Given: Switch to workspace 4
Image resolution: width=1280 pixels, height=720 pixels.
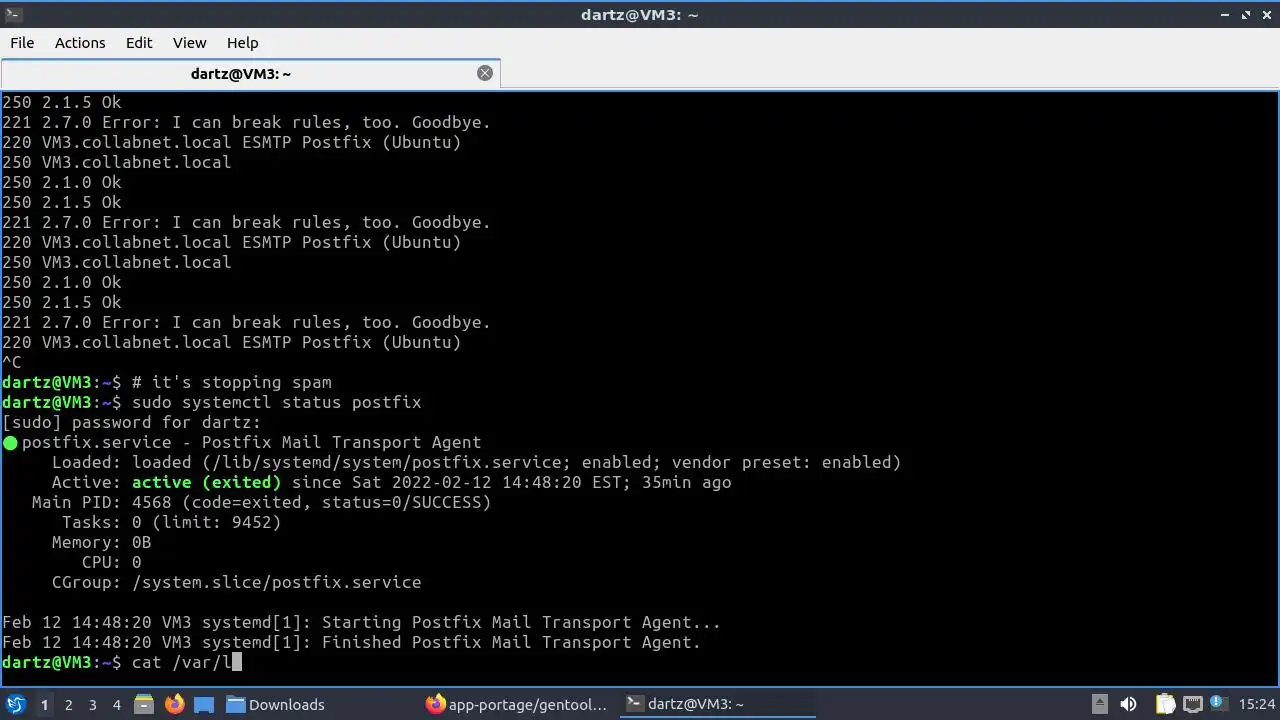Looking at the screenshot, I should coord(116,705).
